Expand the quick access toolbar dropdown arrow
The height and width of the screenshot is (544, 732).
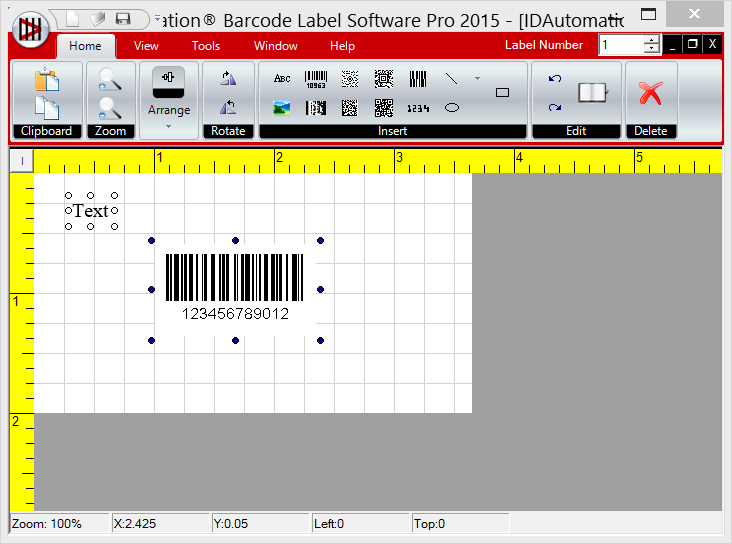tap(157, 19)
